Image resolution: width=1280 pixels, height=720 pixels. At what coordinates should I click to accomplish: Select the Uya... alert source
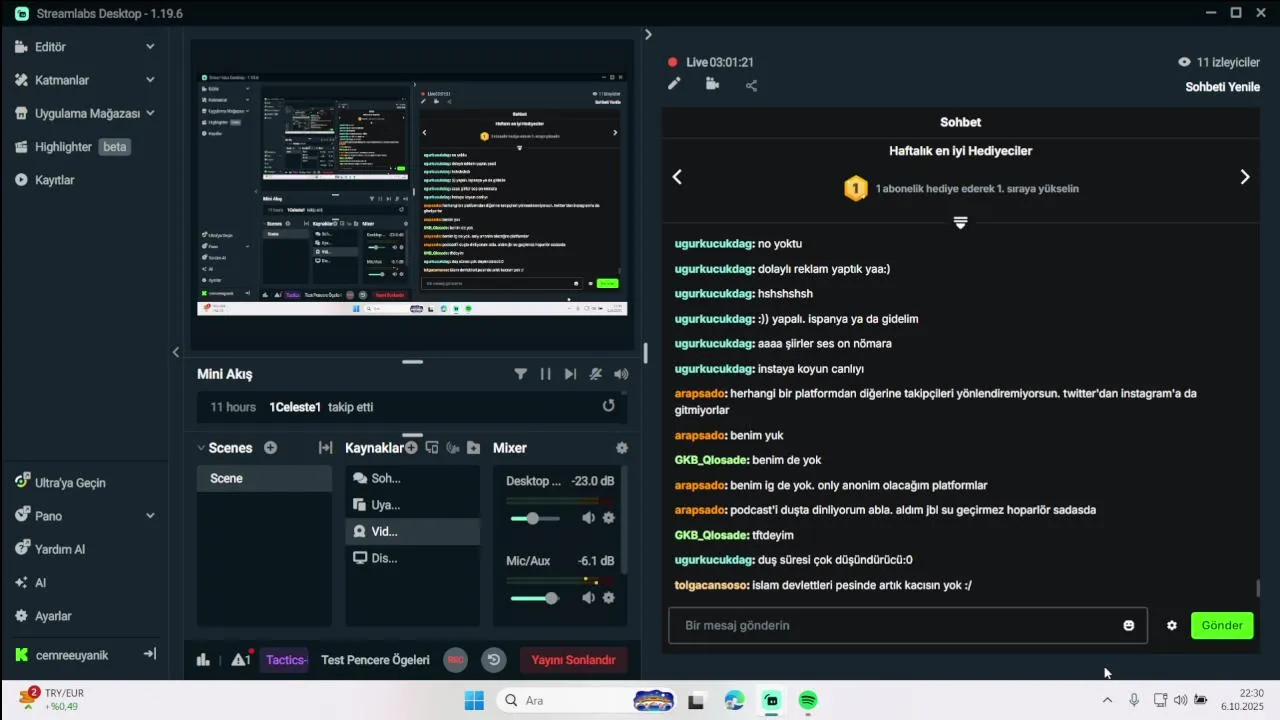click(x=412, y=505)
